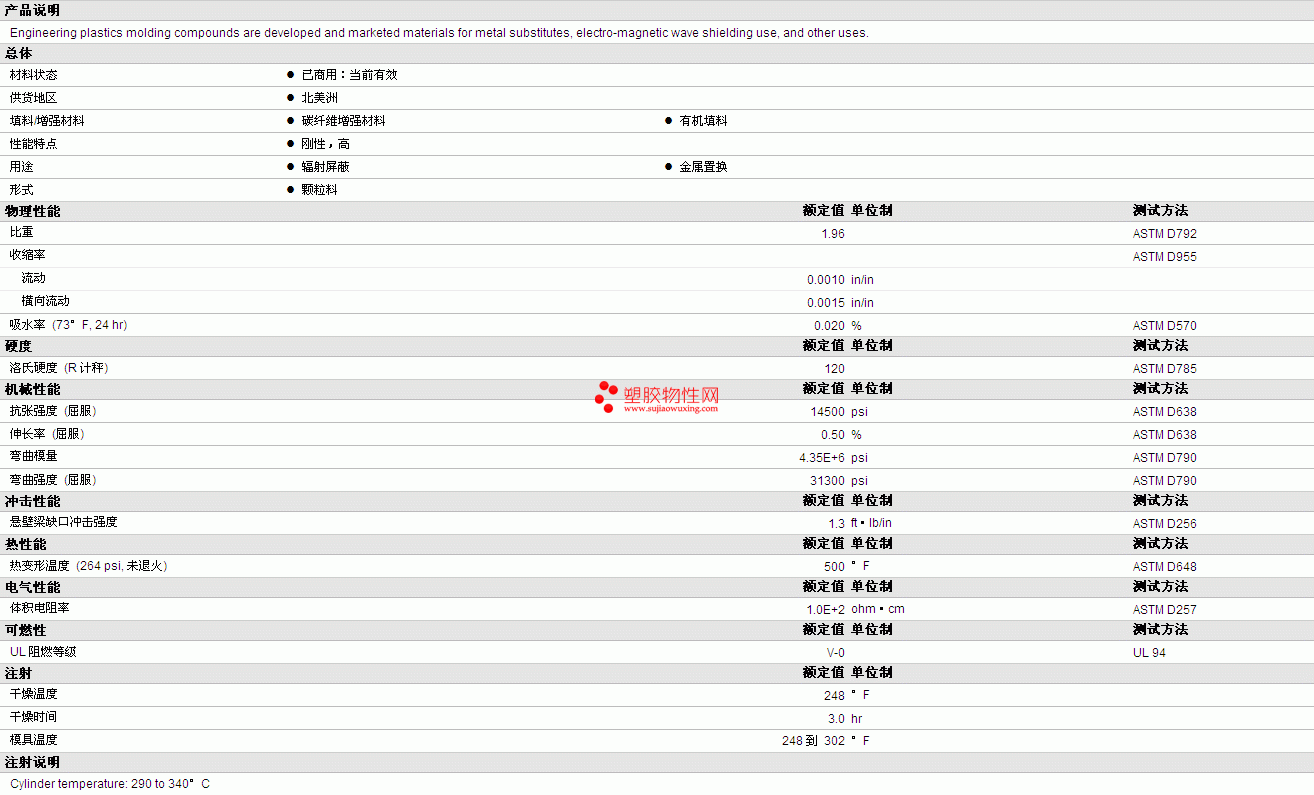Click the '电气性能' section header

pos(32,587)
